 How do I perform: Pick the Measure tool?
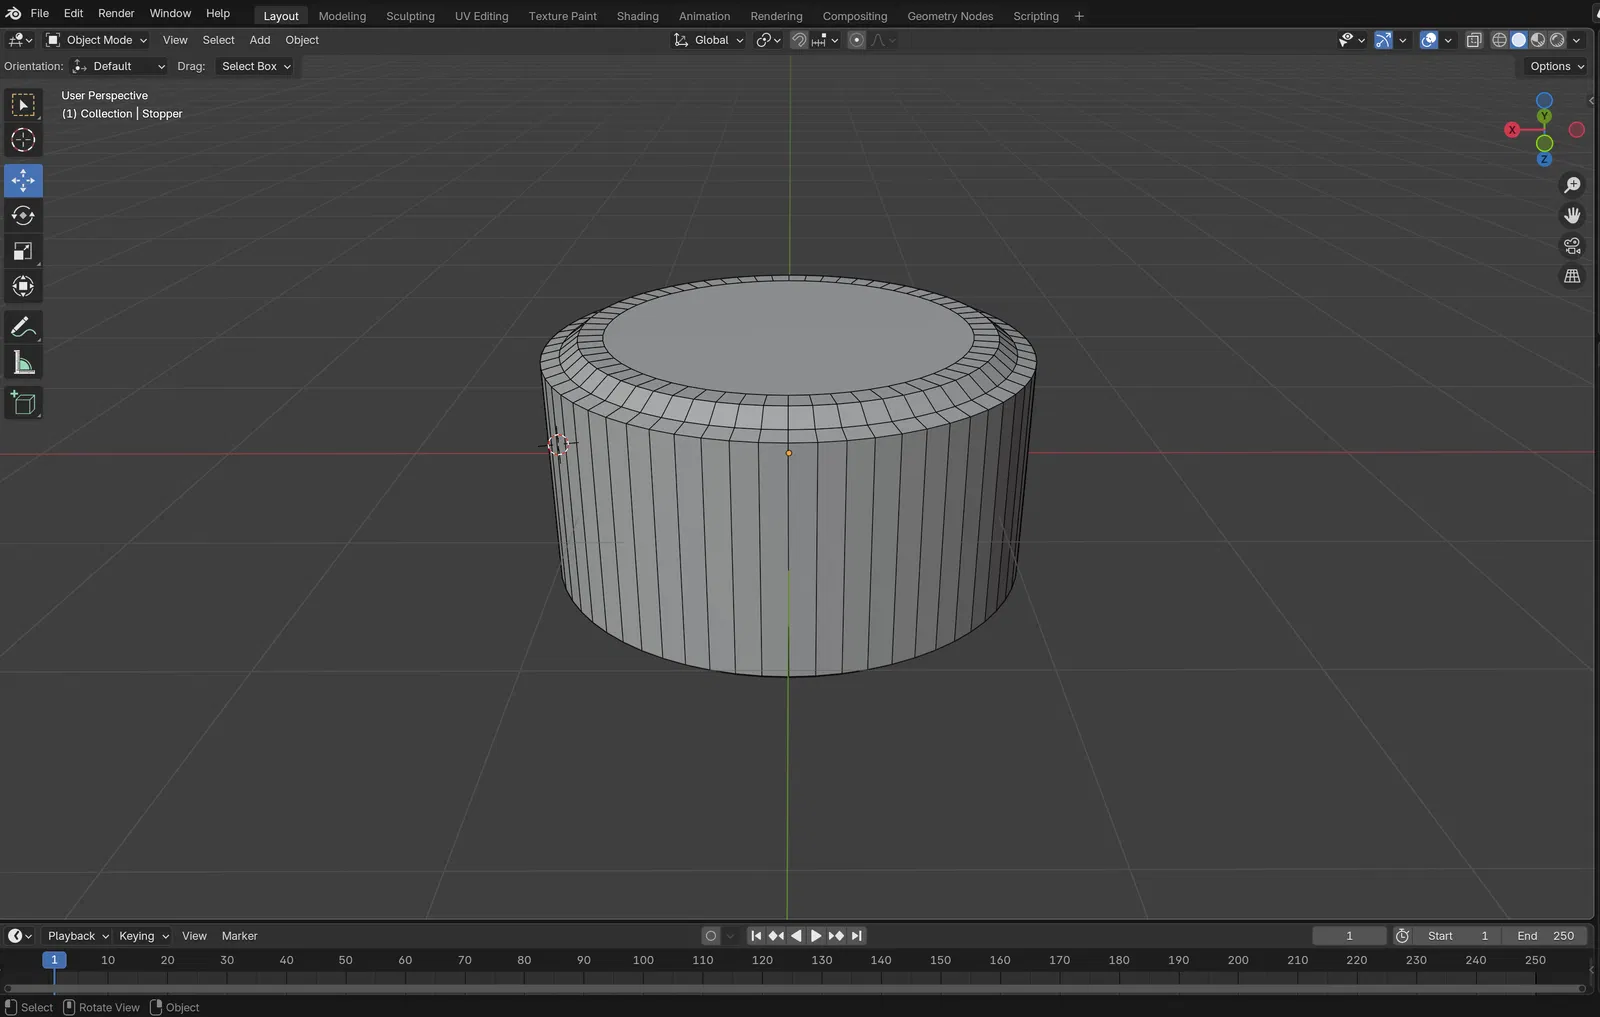click(x=23, y=363)
